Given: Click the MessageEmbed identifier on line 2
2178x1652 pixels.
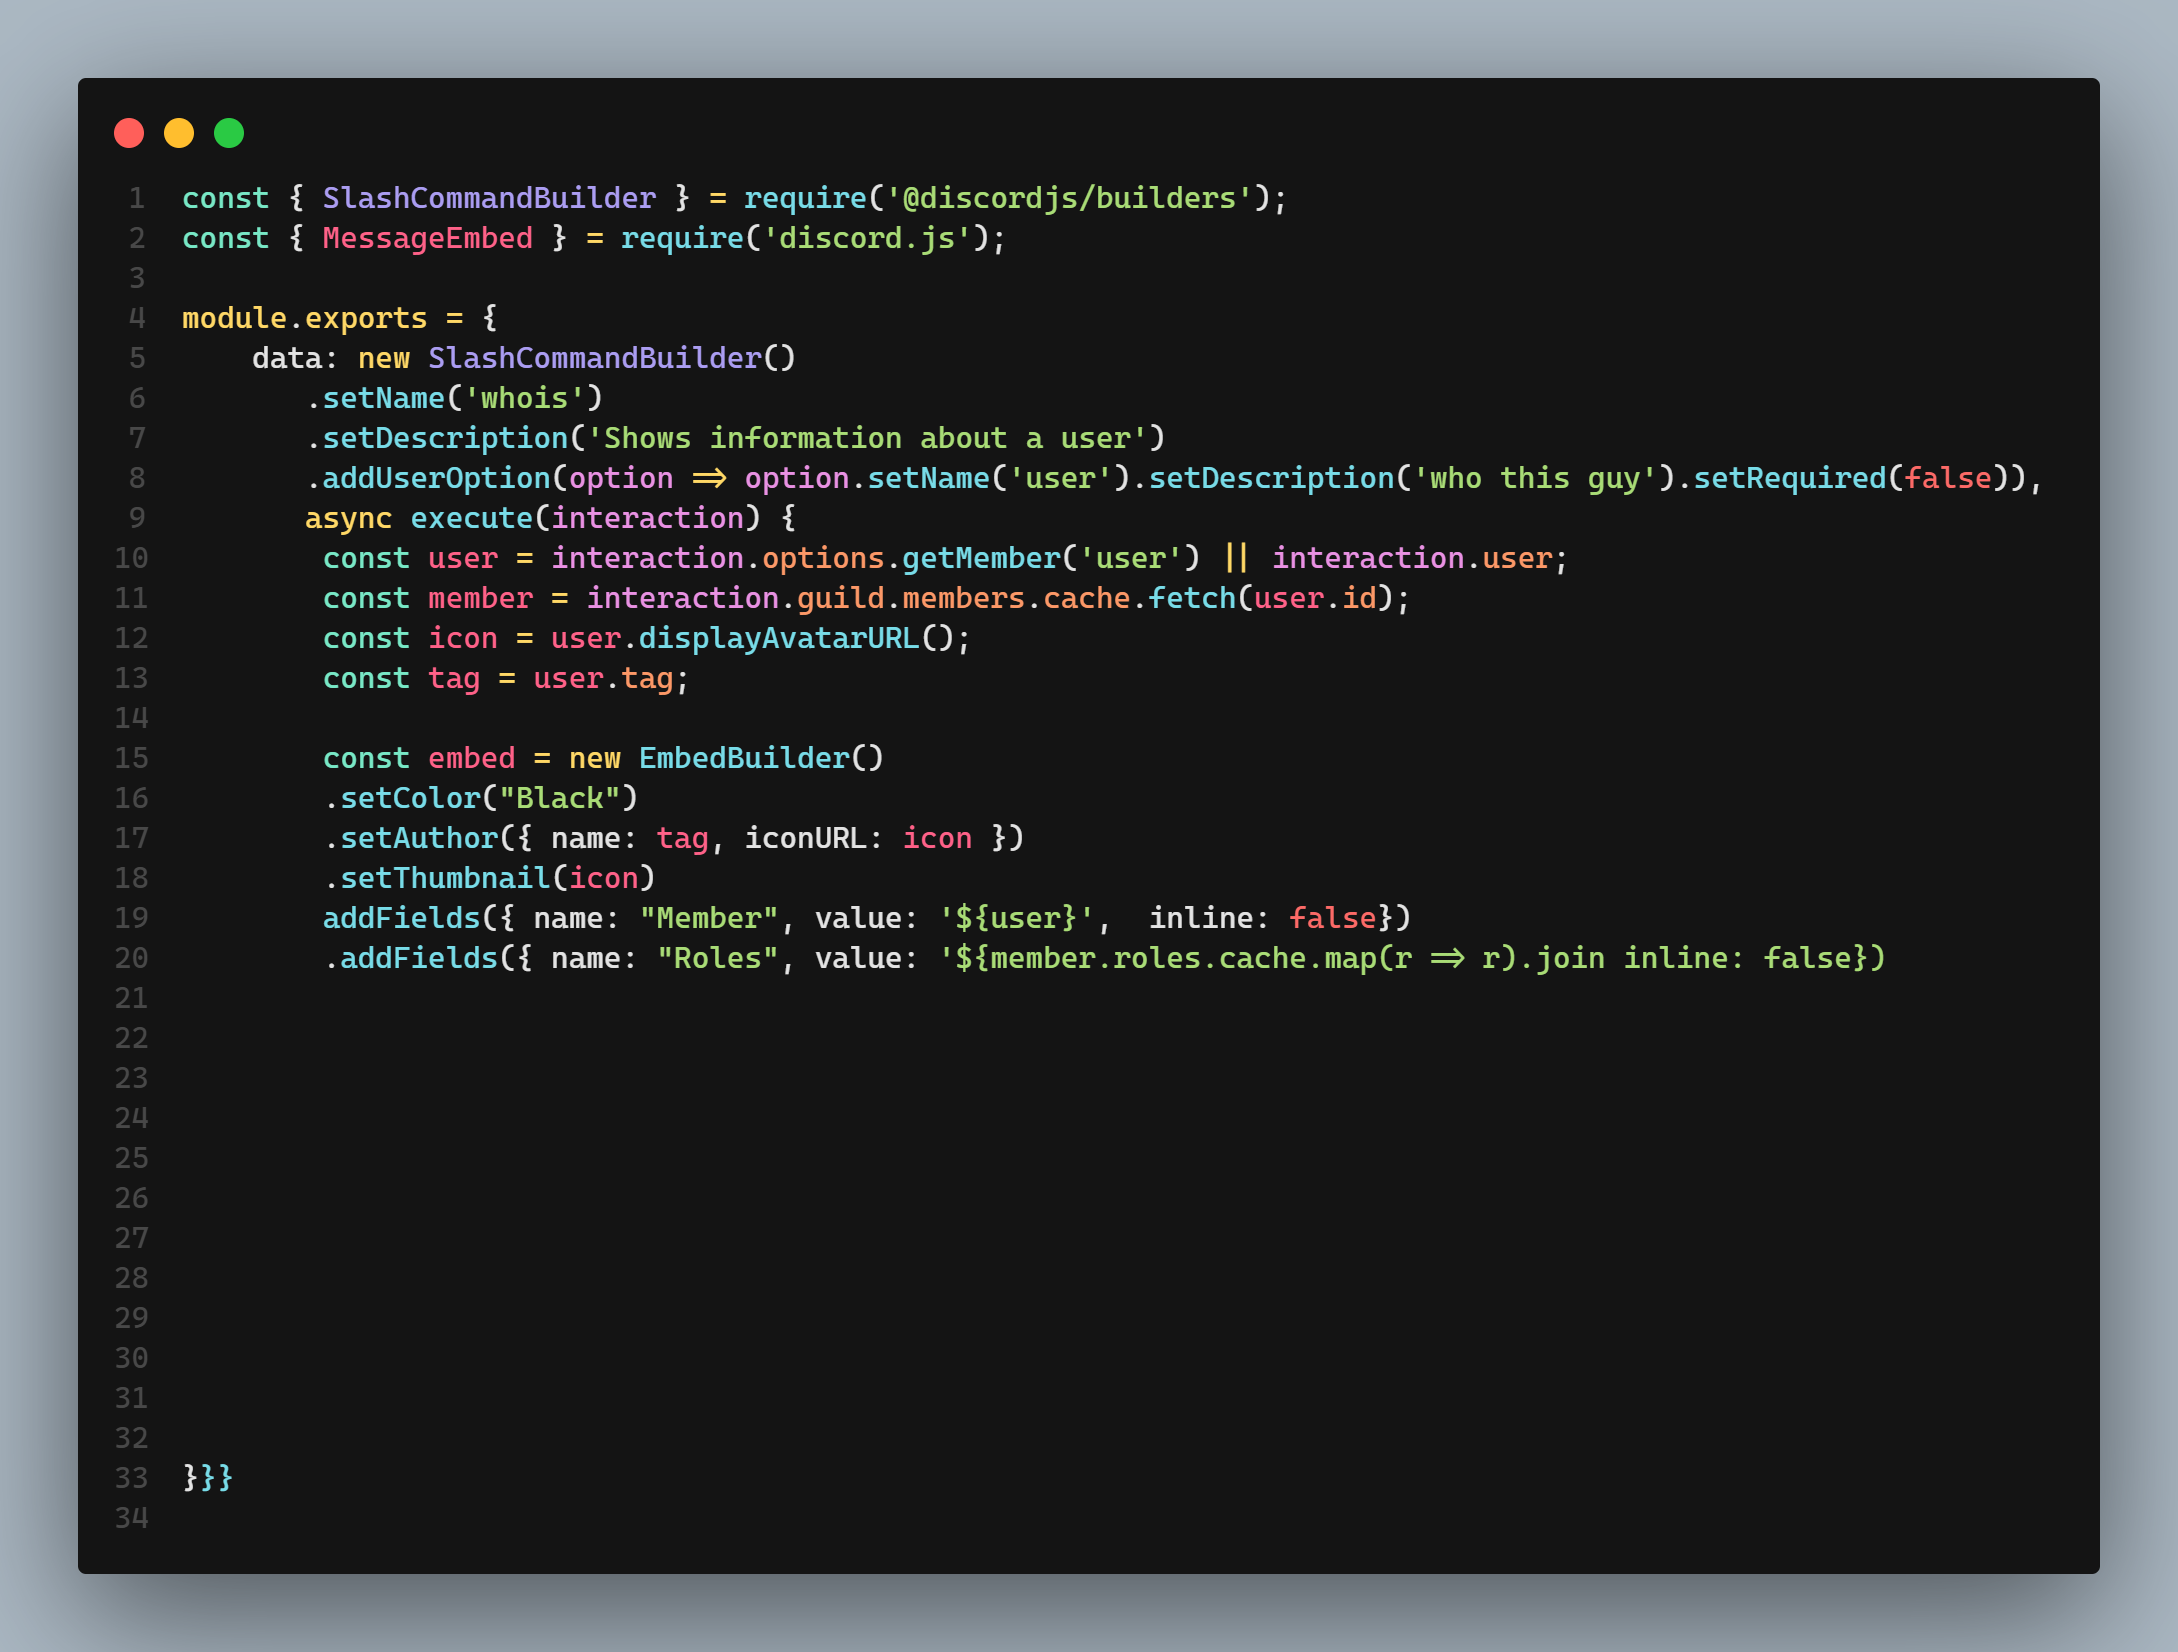Looking at the screenshot, I should click(x=427, y=238).
